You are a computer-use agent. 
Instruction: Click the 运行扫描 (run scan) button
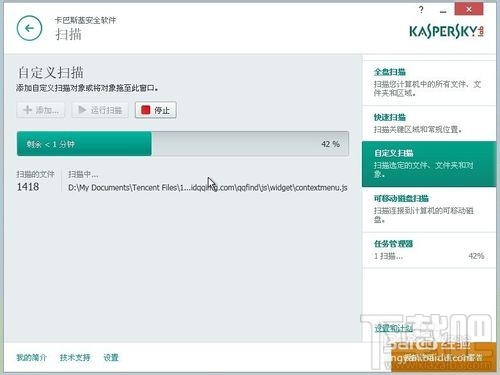pyautogui.click(x=100, y=110)
